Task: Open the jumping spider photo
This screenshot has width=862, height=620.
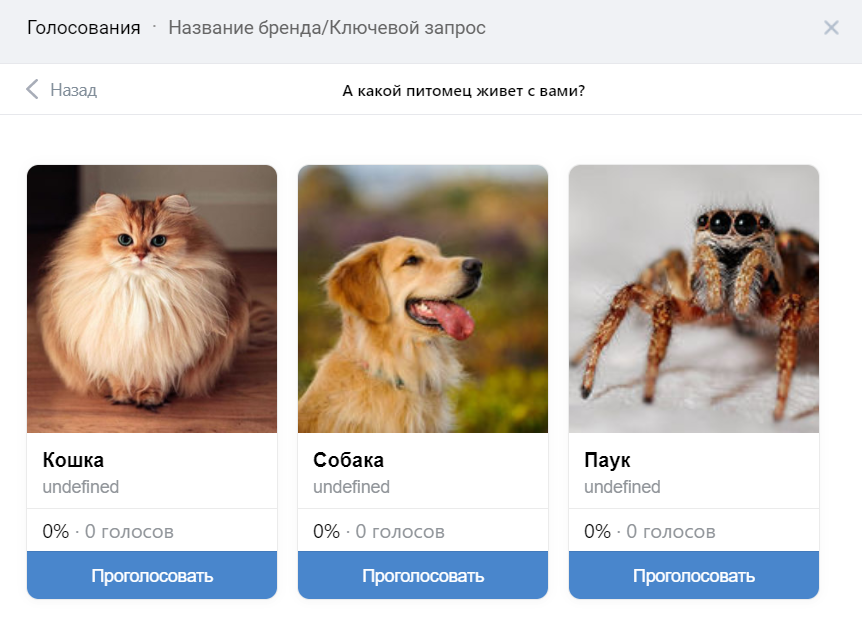Action: pyautogui.click(x=694, y=298)
